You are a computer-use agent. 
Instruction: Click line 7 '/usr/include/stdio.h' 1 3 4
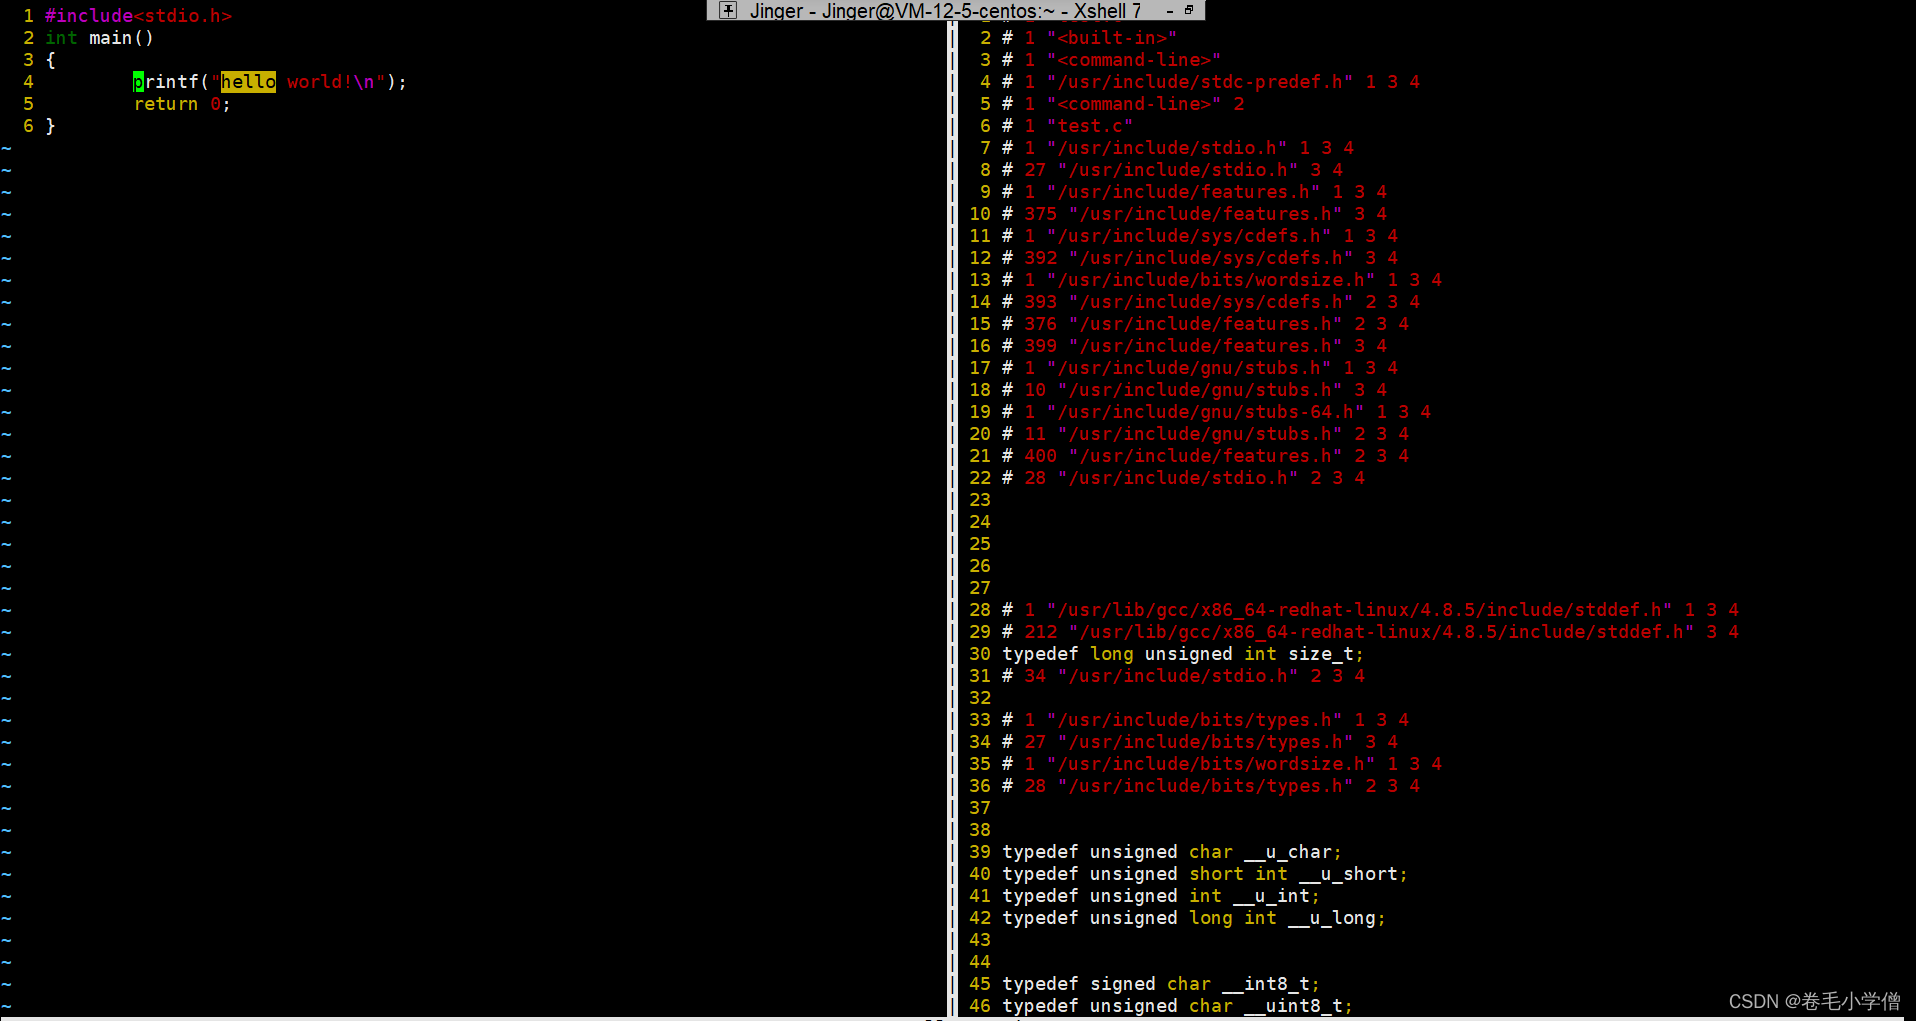1177,148
